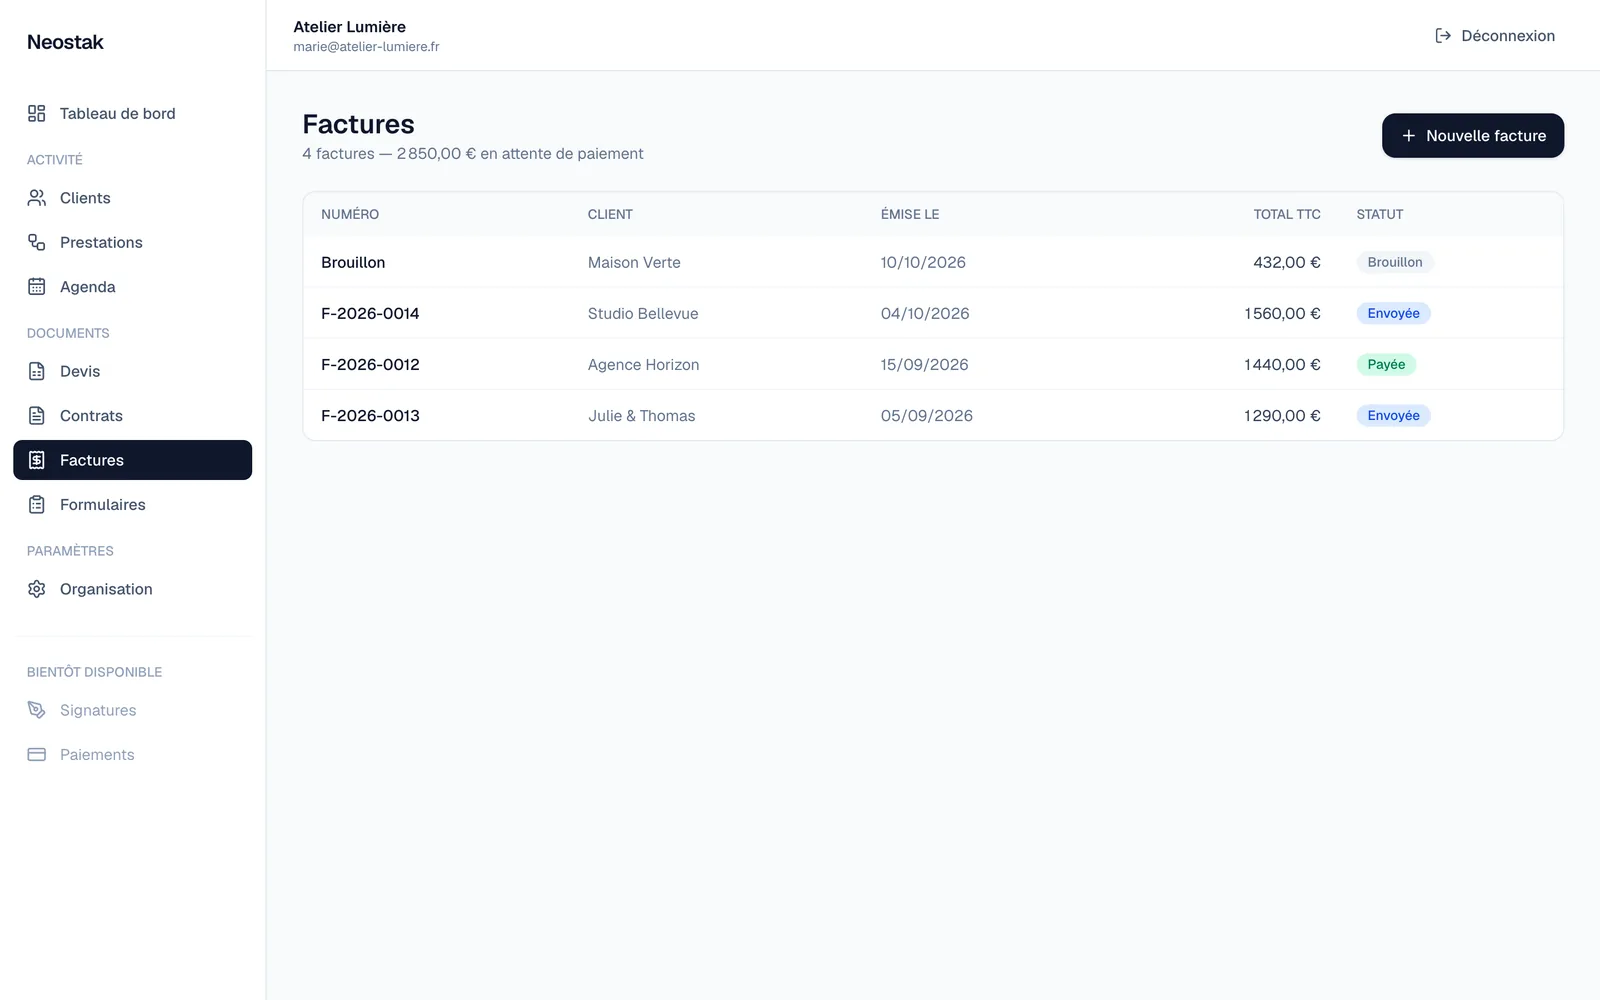Viewport: 1600px width, 1000px height.
Task: Click the 10/10/2026 issue date
Action: pos(923,263)
